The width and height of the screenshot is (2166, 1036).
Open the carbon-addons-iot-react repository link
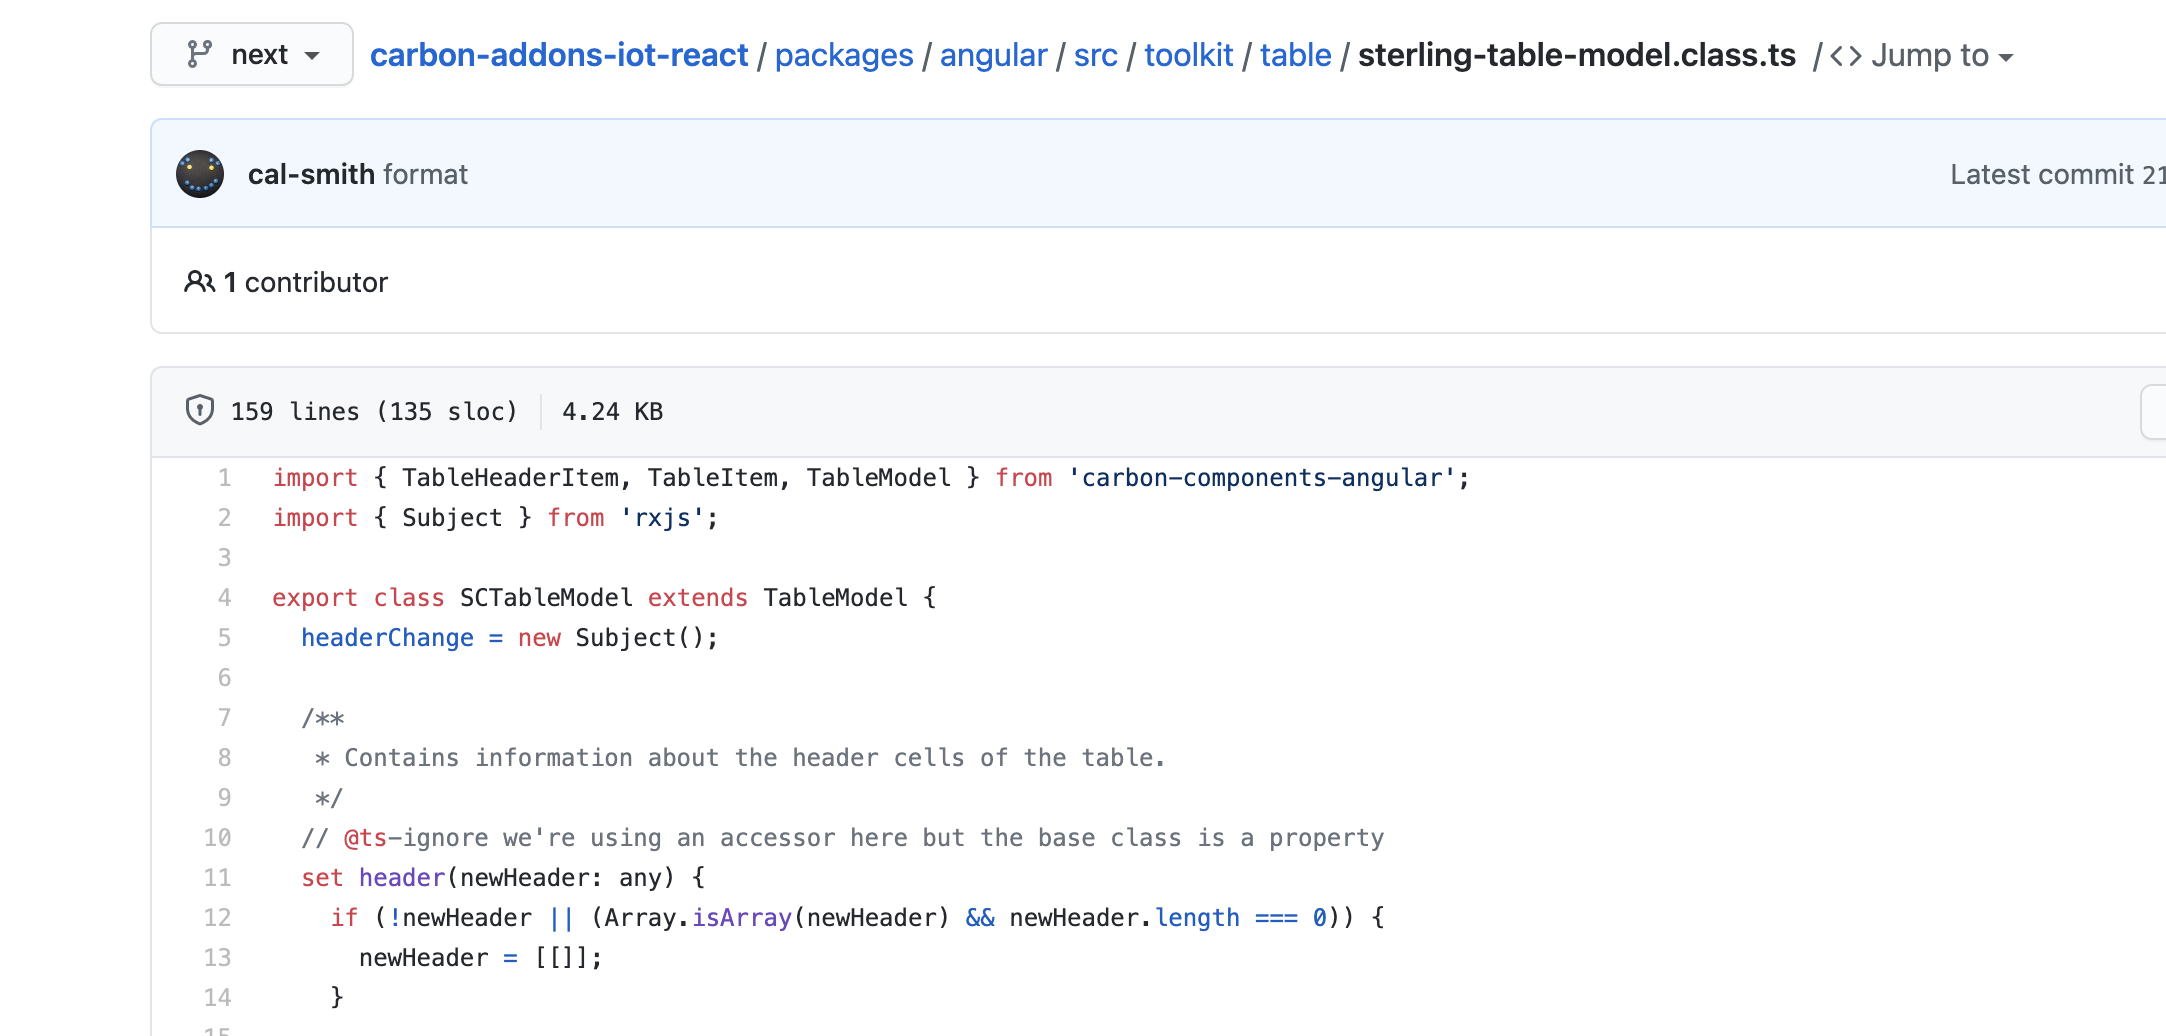559,55
